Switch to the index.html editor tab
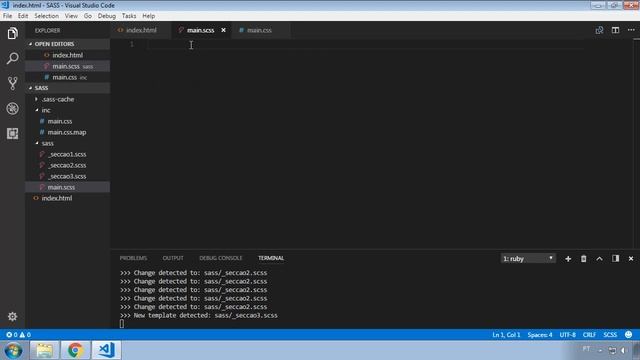Screen dimensions: 640x360 click(x=140, y=30)
